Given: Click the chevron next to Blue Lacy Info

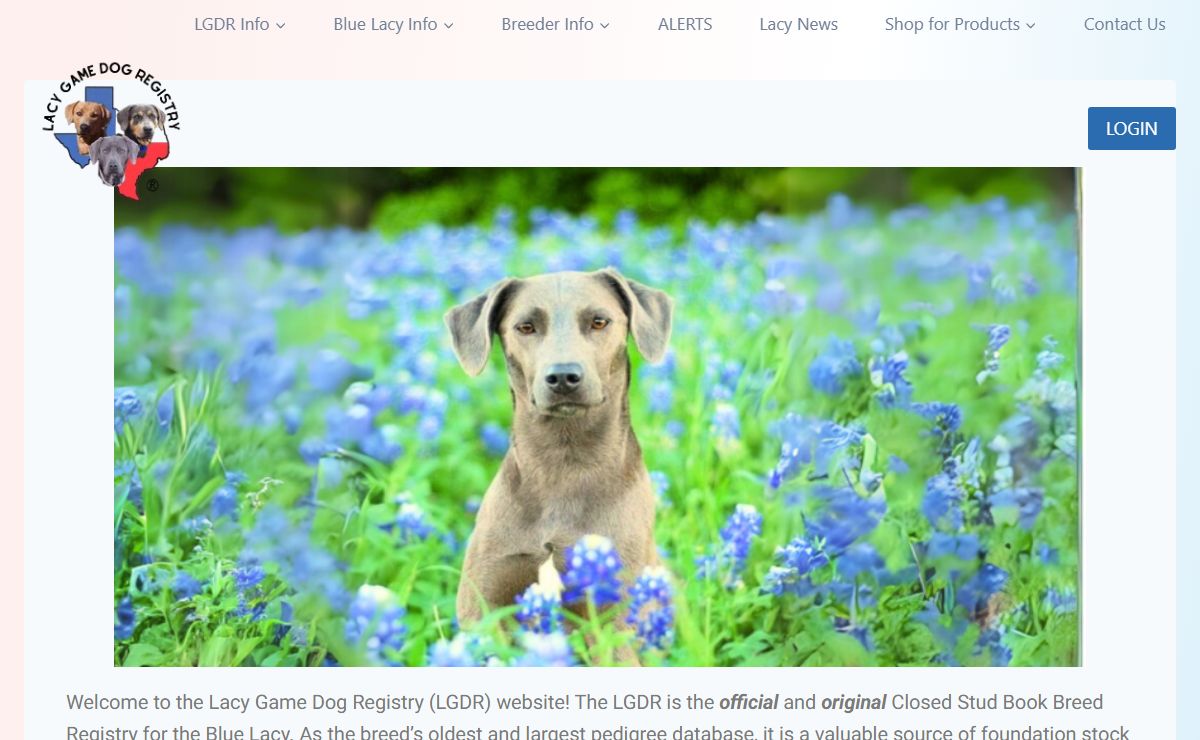Looking at the screenshot, I should [449, 25].
